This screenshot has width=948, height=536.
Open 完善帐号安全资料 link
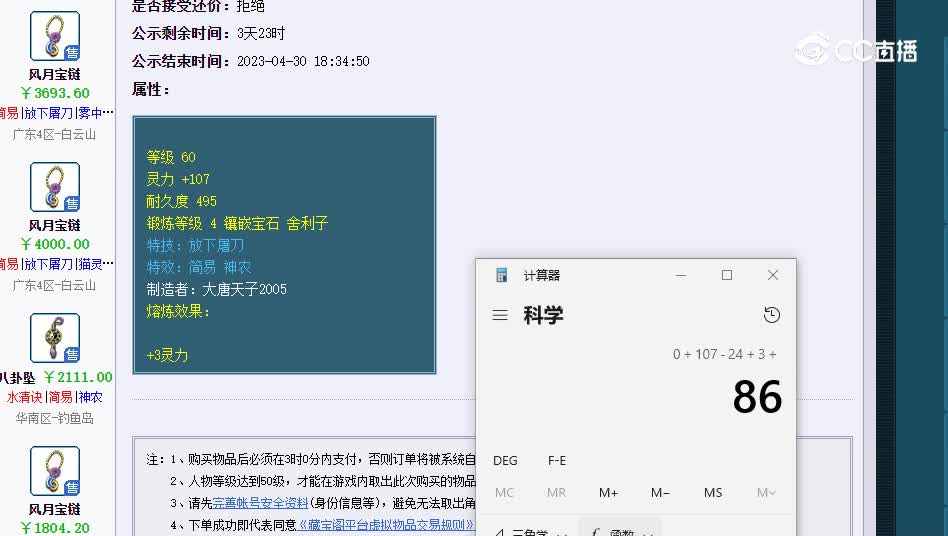click(260, 503)
